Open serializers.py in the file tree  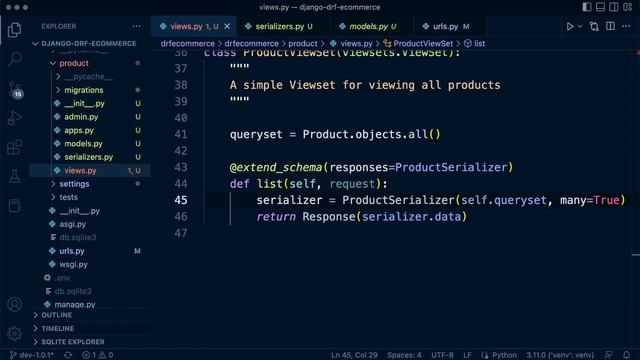89,157
